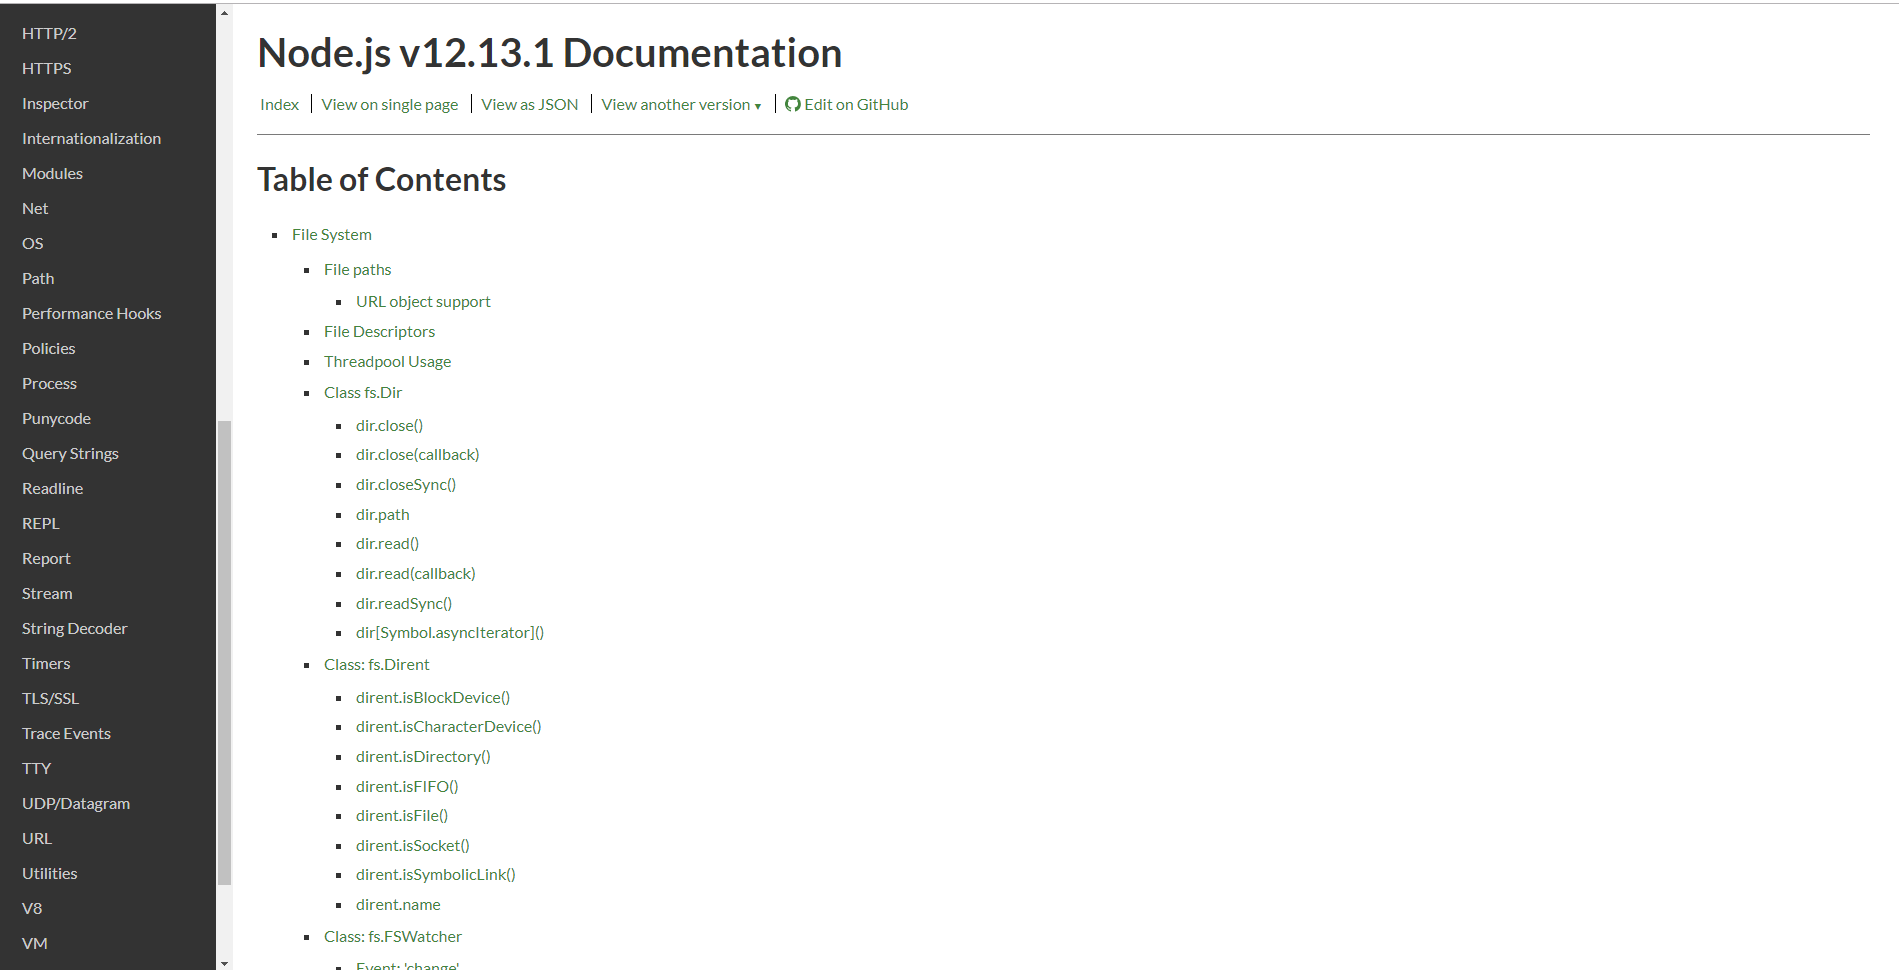Open the Threadpool Usage section link
Image resolution: width=1899 pixels, height=970 pixels.
pos(387,362)
